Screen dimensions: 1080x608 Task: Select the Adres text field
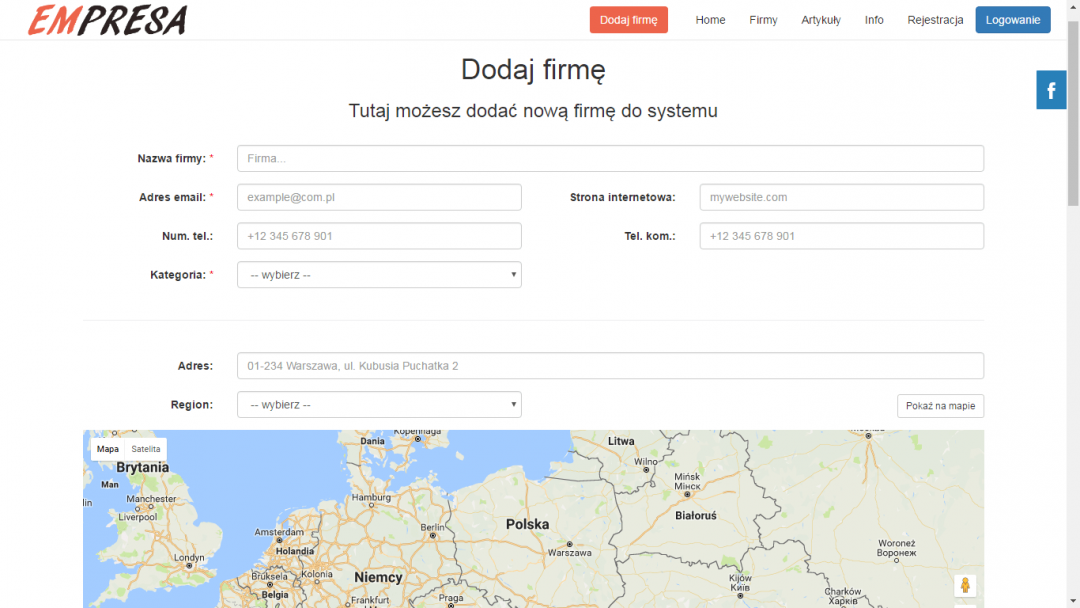pyautogui.click(x=610, y=366)
